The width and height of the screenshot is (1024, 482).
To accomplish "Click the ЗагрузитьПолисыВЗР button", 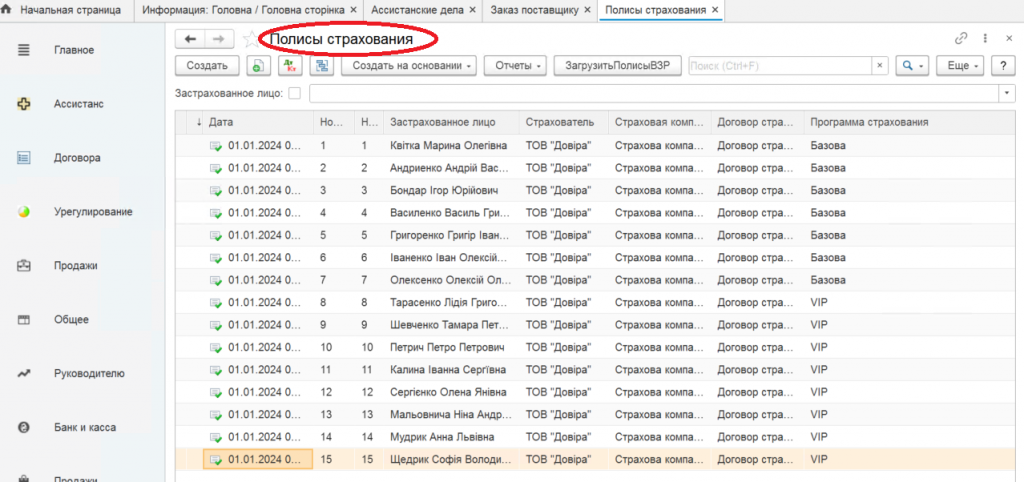I will 617,66.
